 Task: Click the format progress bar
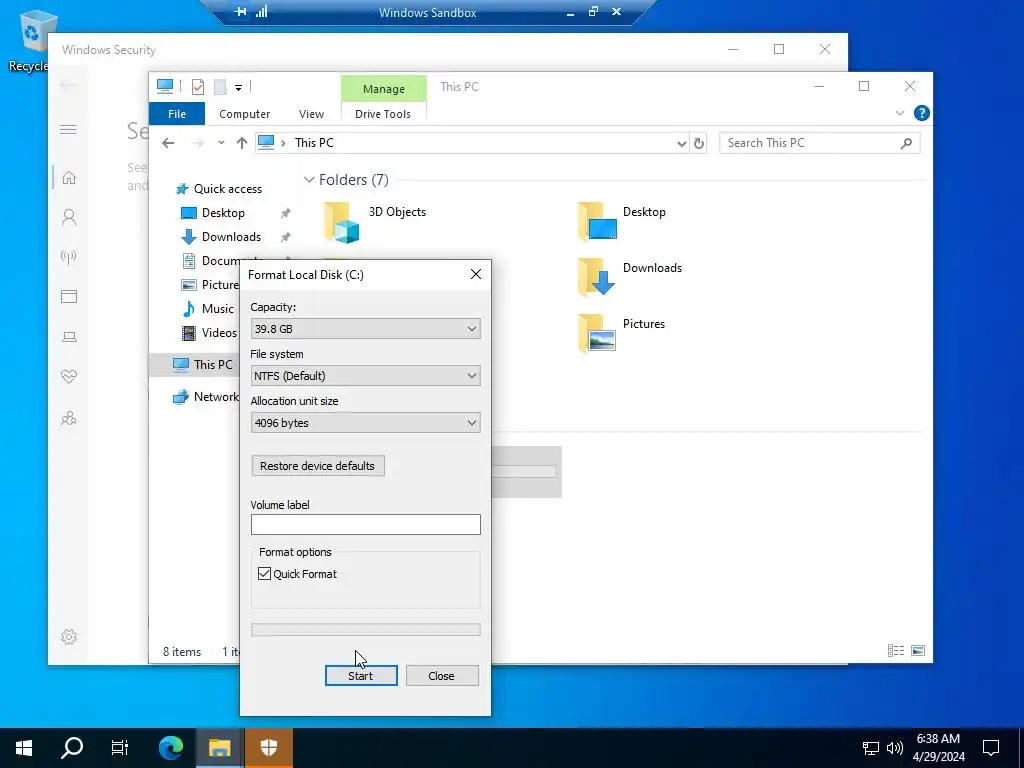[x=366, y=630]
